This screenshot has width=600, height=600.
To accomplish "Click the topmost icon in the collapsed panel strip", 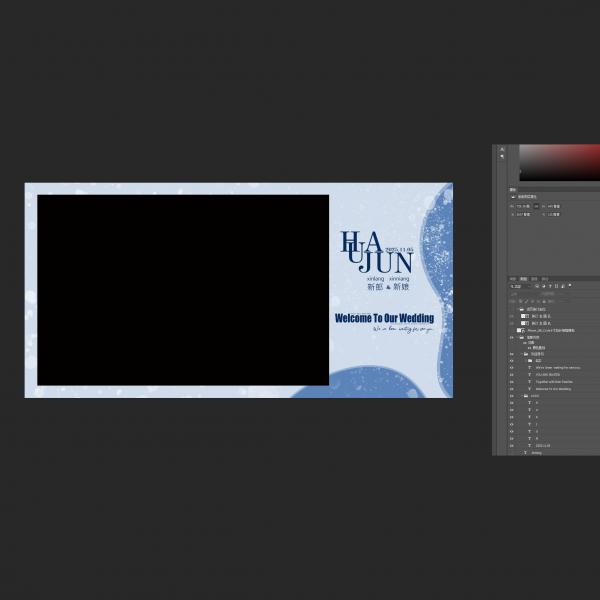I will coord(501,150).
